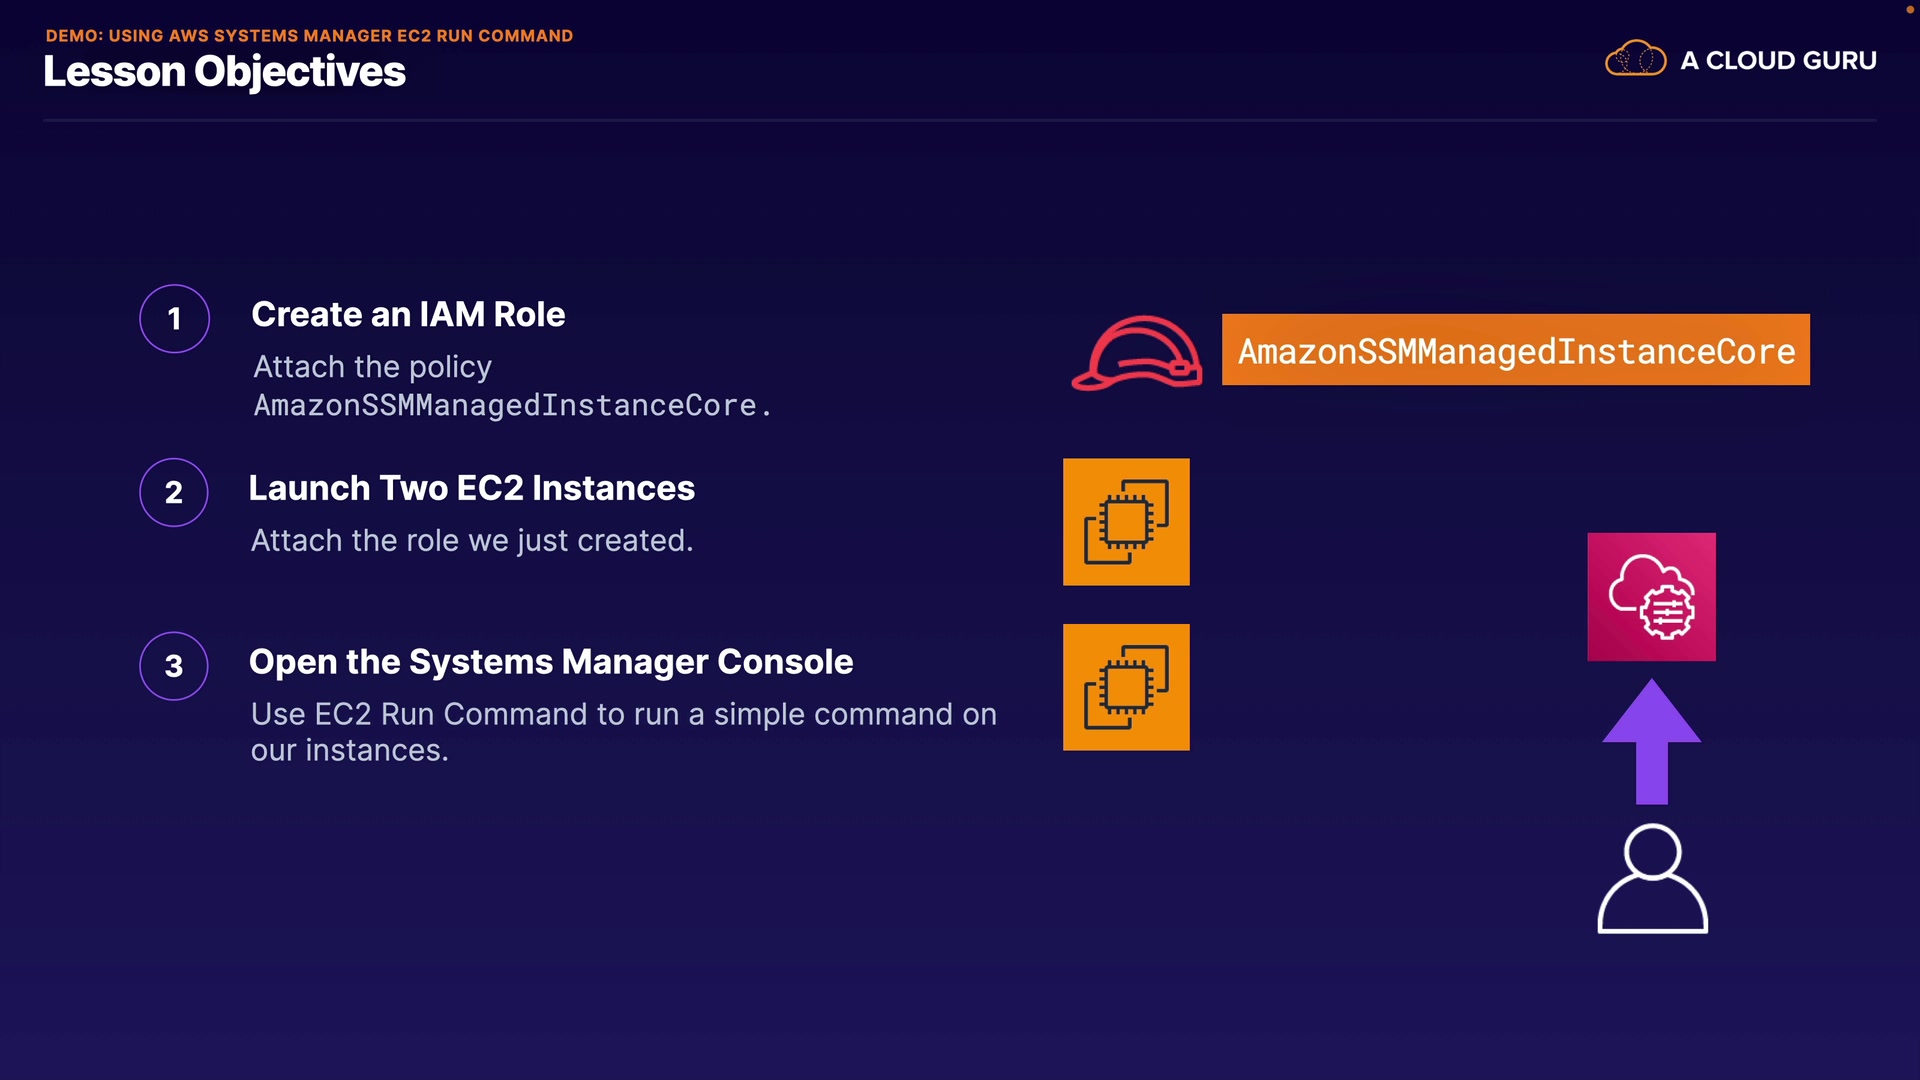1920x1080 pixels.
Task: Click the white user silhouette icon
Action: pos(1652,880)
